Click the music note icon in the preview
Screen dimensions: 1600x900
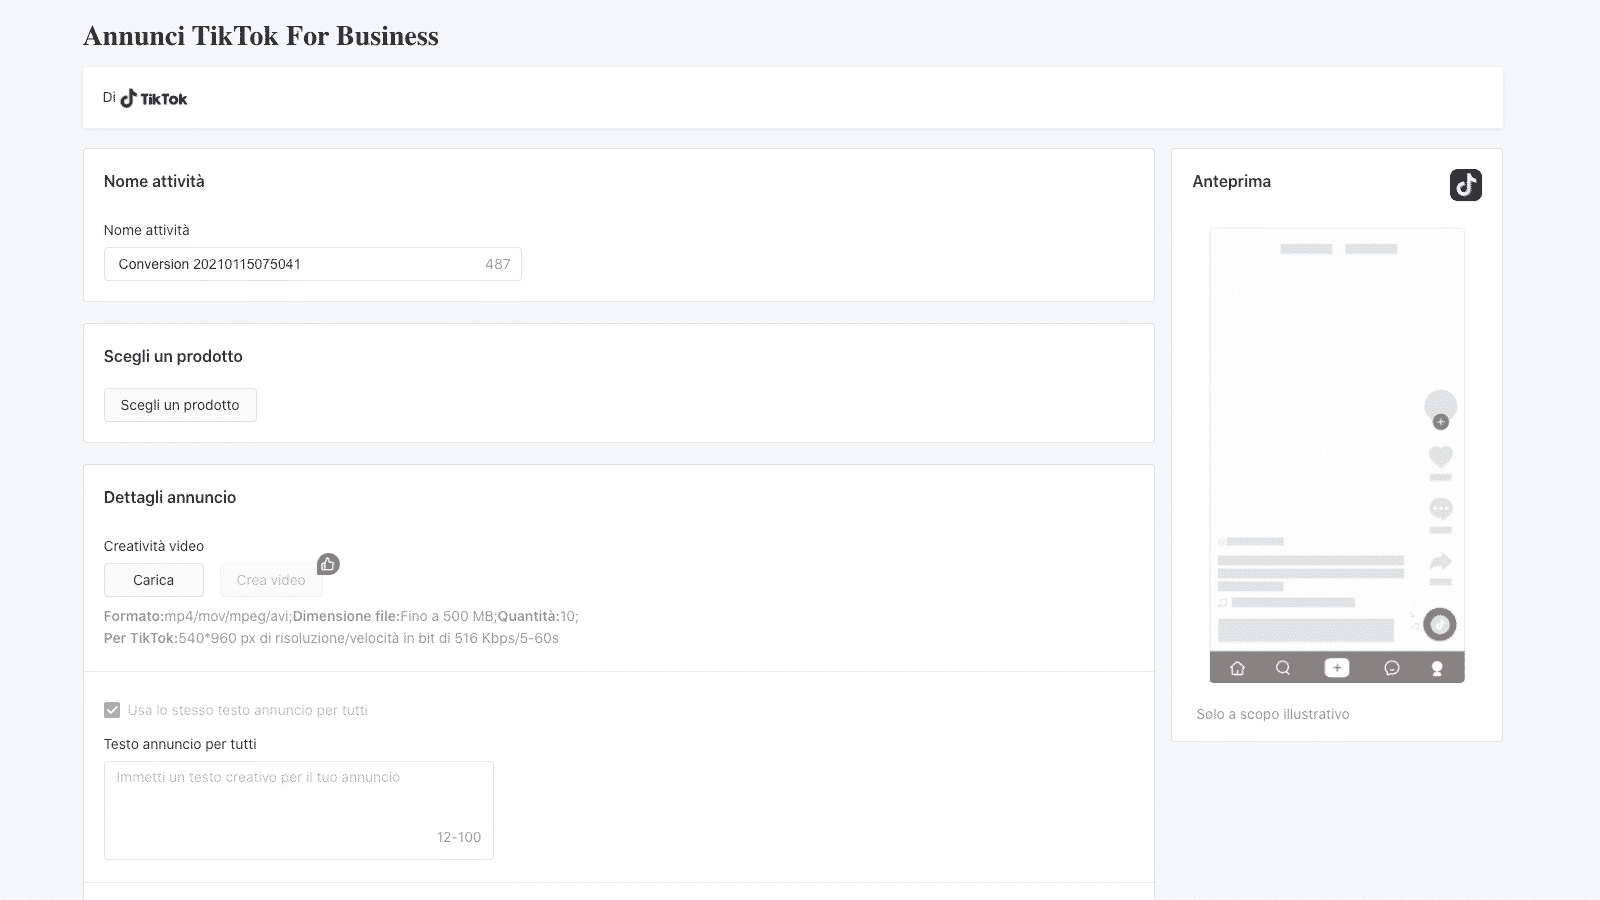point(1222,603)
